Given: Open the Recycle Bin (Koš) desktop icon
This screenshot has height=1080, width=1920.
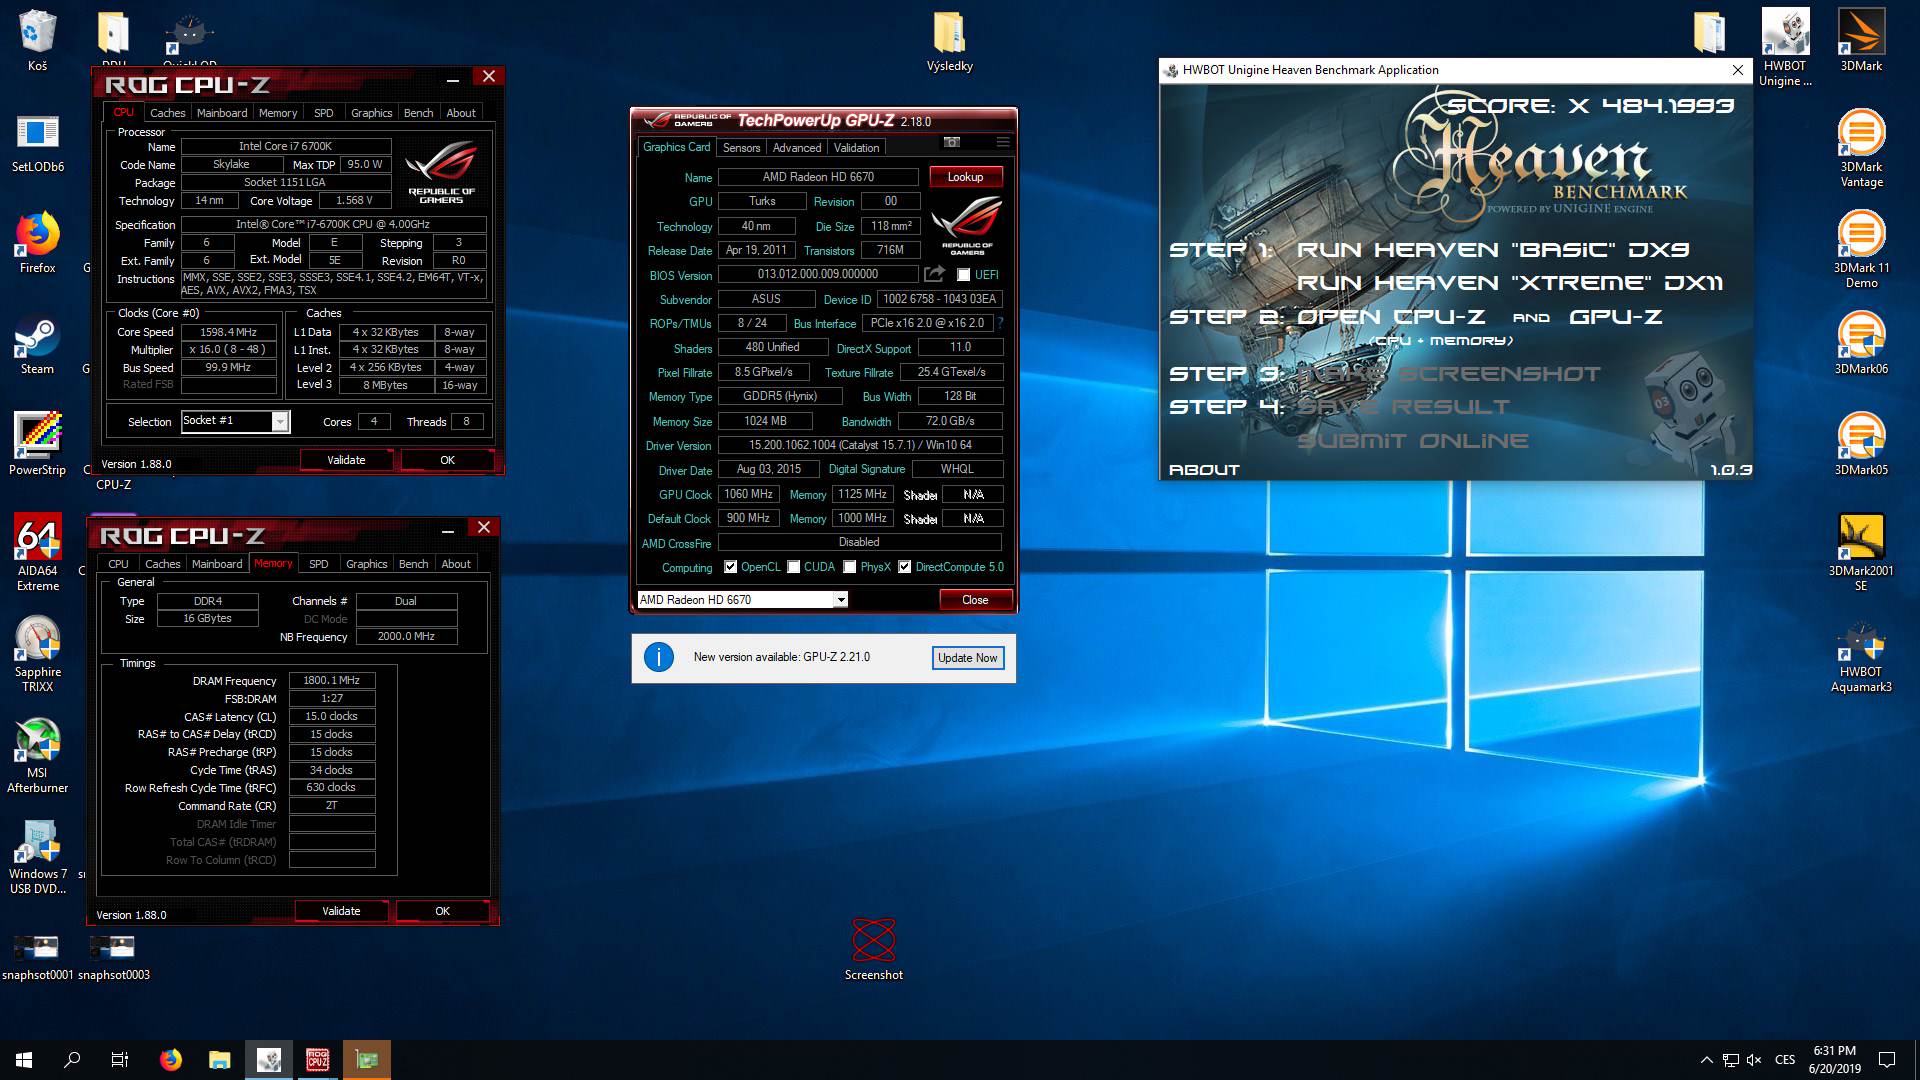Looking at the screenshot, I should click(37, 40).
